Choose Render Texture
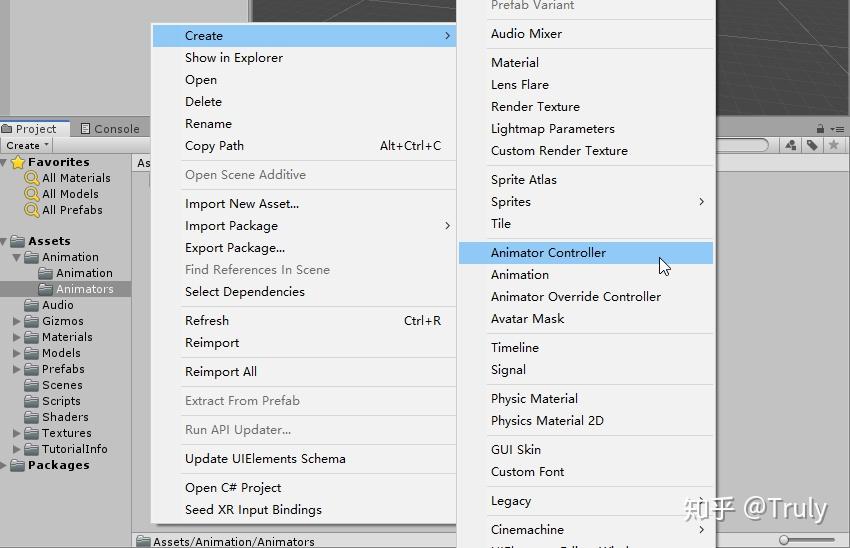The height and width of the screenshot is (548, 850). pyautogui.click(x=586, y=107)
